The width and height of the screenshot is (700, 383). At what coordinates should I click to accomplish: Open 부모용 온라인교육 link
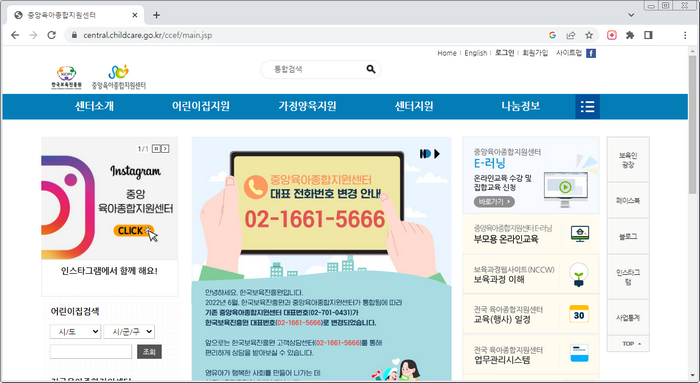click(506, 239)
